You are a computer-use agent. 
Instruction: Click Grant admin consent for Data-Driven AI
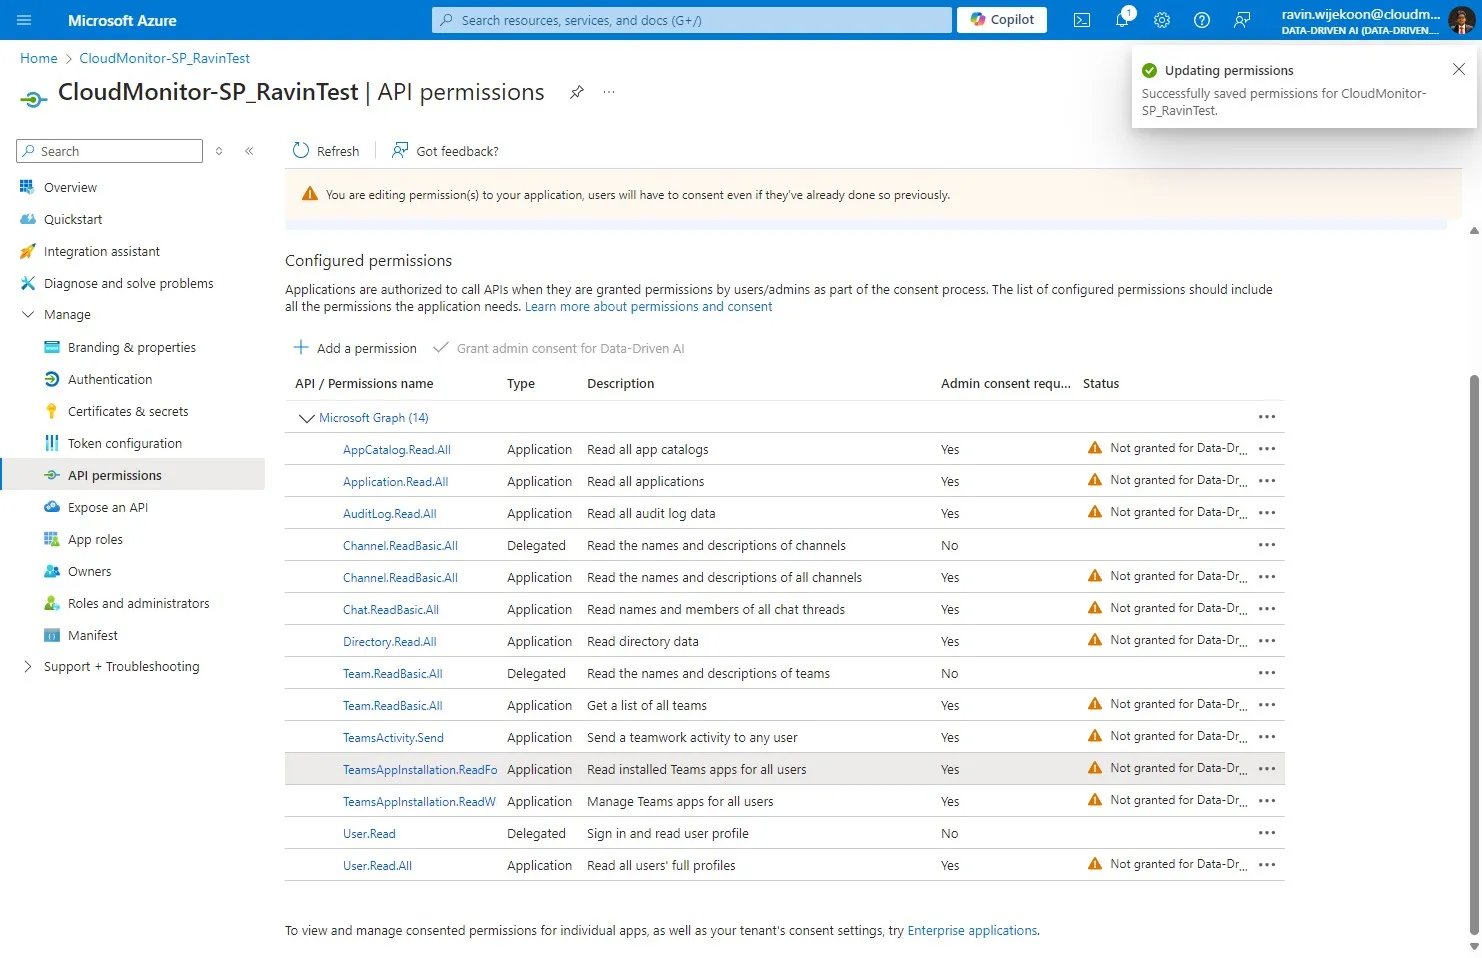pos(559,348)
